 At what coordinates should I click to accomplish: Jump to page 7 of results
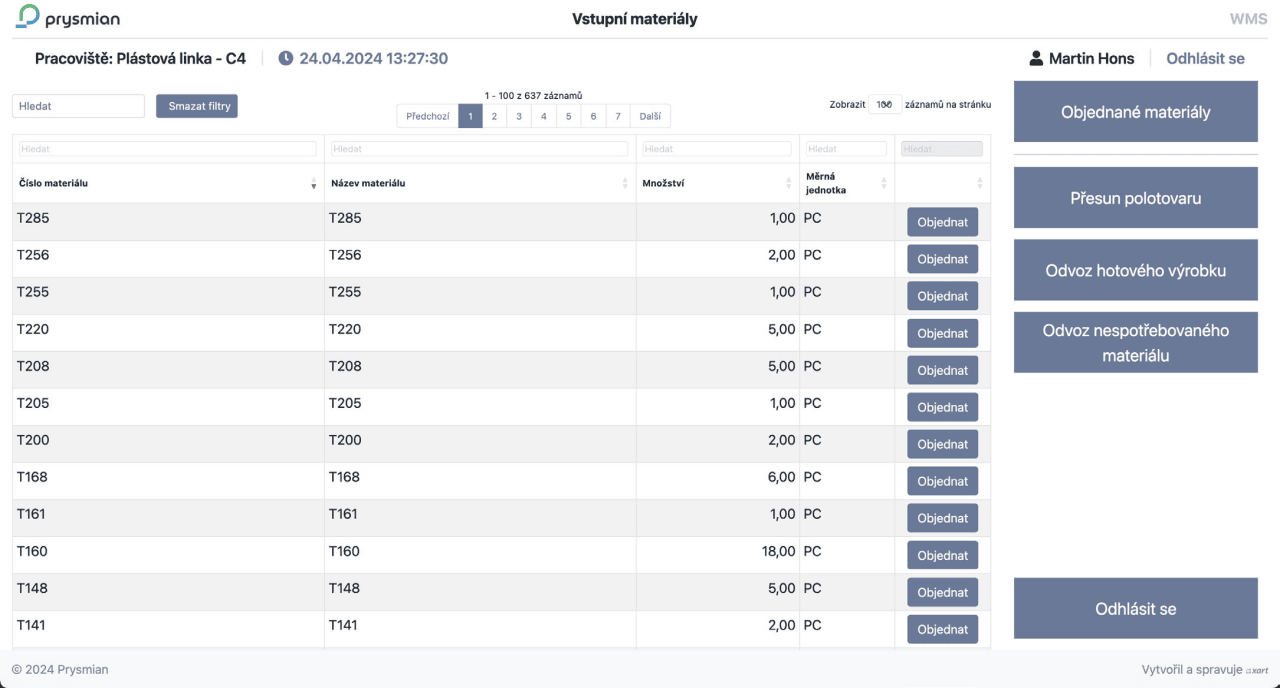coord(618,116)
